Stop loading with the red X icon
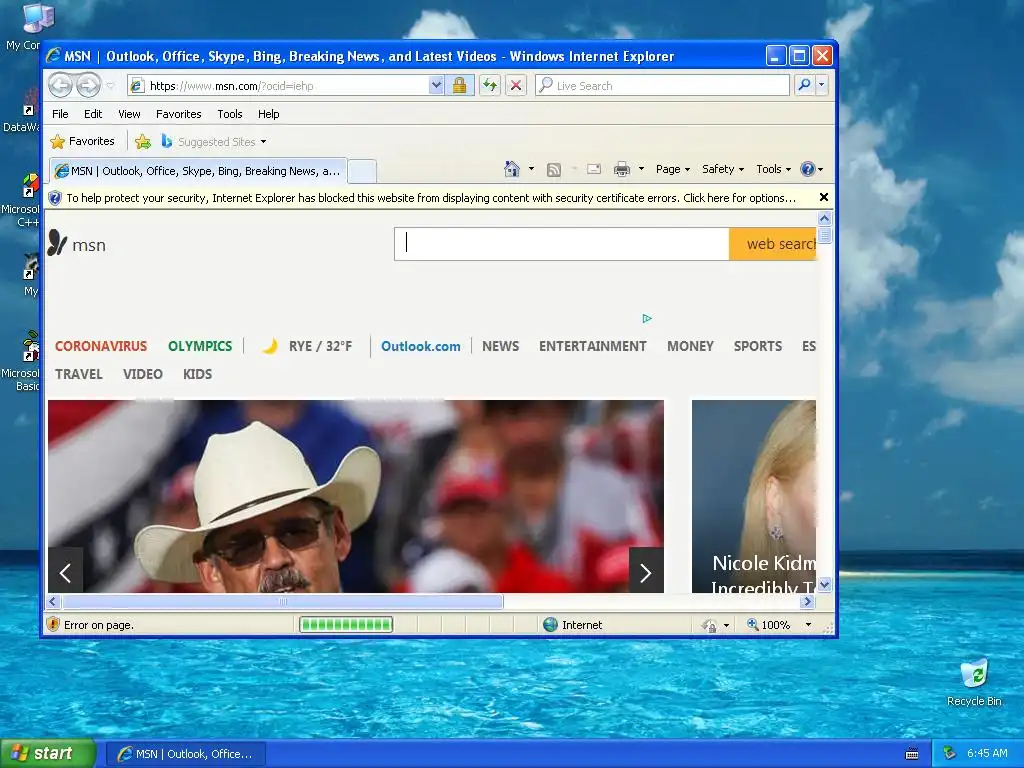The height and width of the screenshot is (768, 1024). (x=516, y=86)
